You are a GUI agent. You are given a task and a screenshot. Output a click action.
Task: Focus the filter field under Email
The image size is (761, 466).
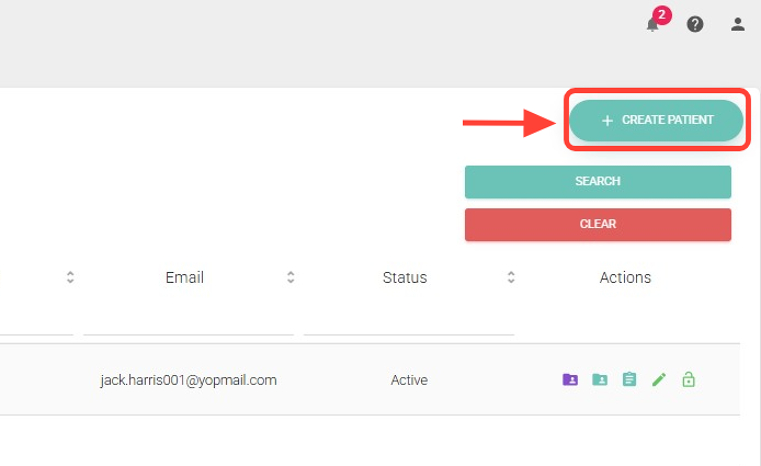188,320
